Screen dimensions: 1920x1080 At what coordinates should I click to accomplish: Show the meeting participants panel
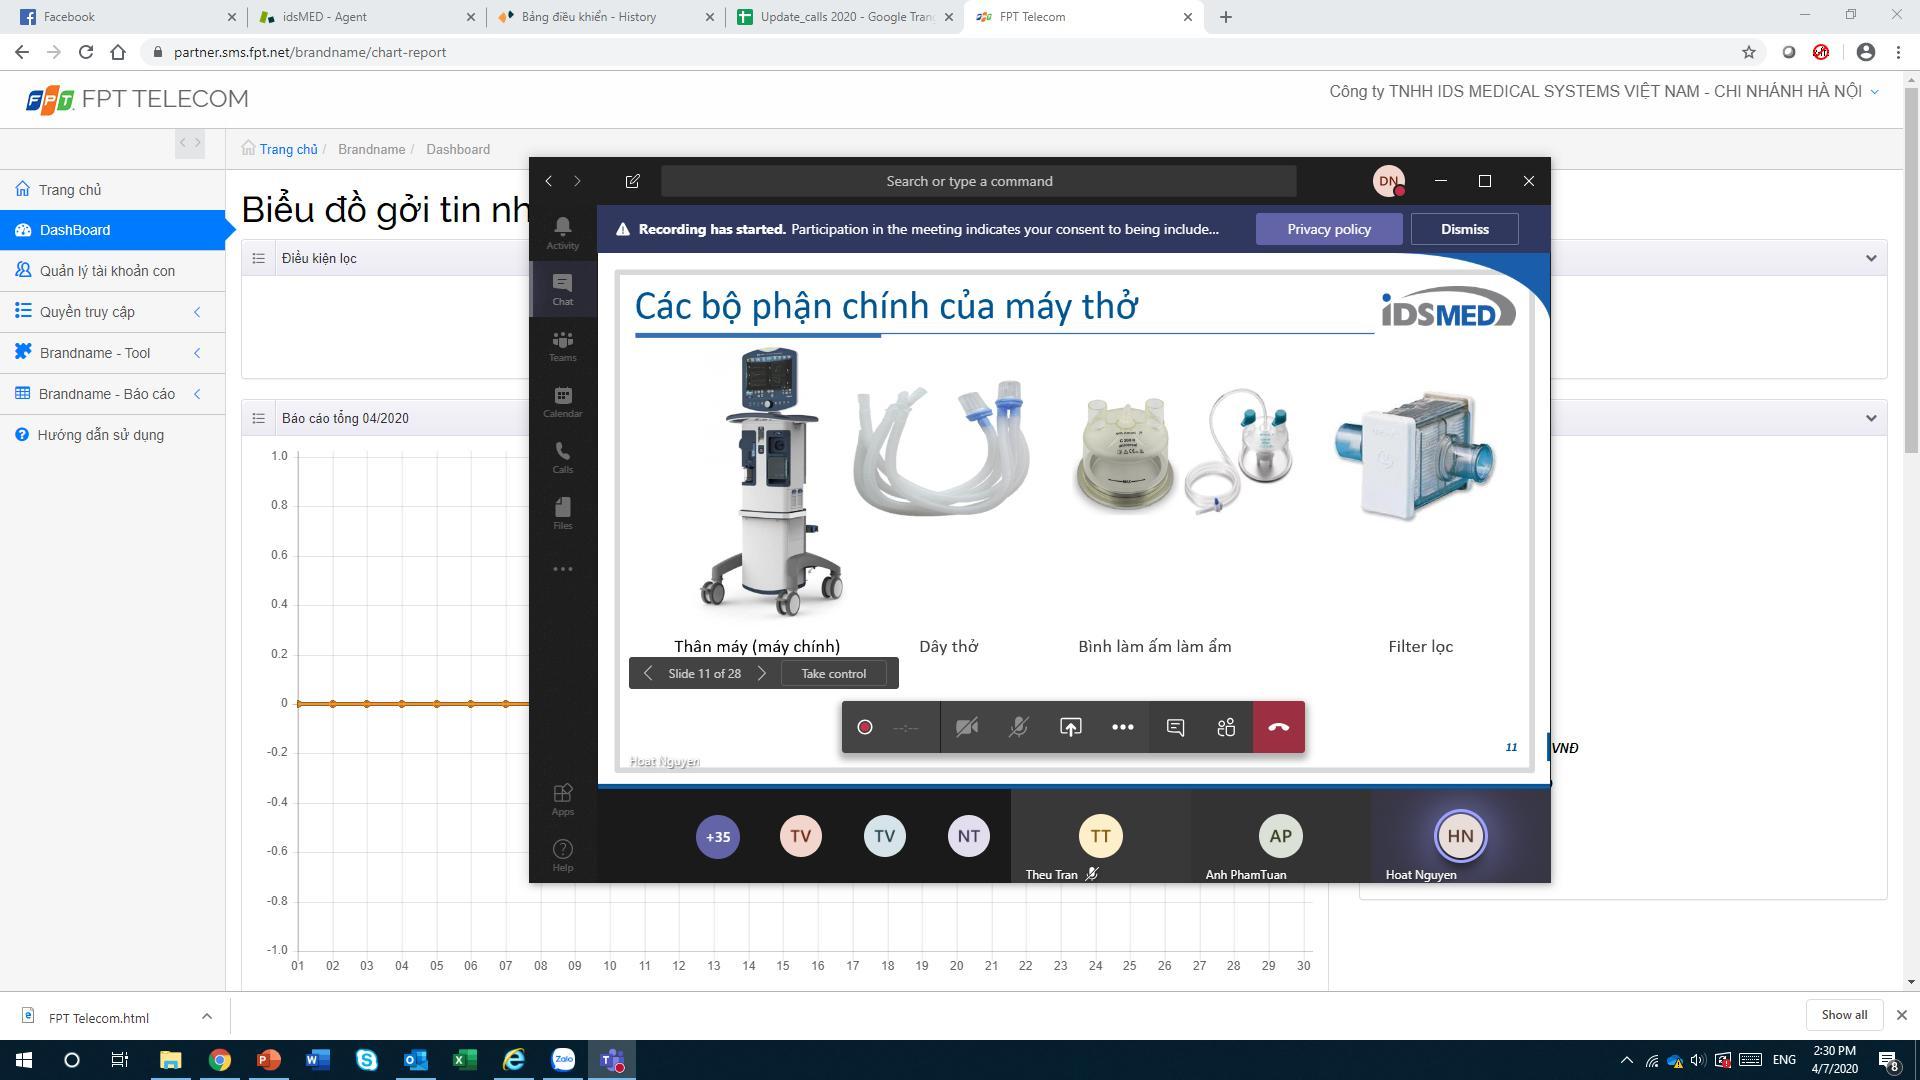click(1227, 727)
